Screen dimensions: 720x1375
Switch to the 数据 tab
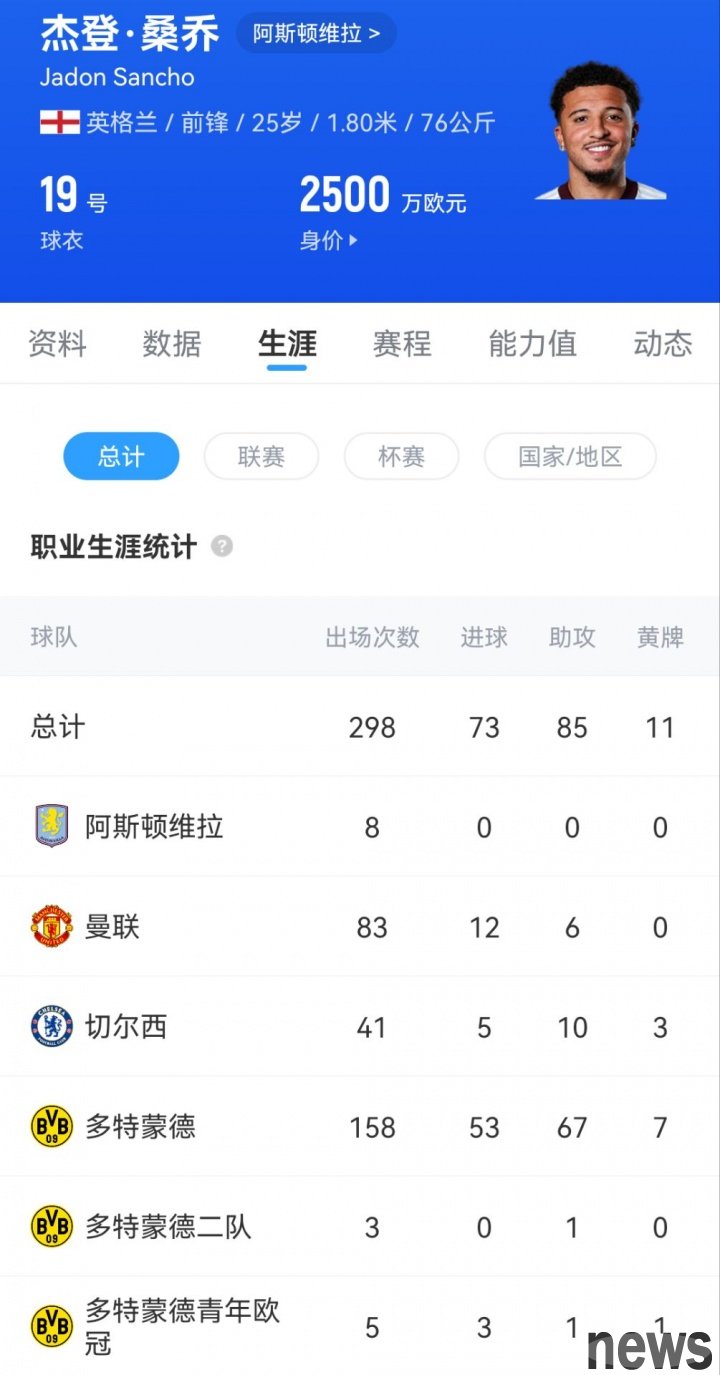(172, 344)
